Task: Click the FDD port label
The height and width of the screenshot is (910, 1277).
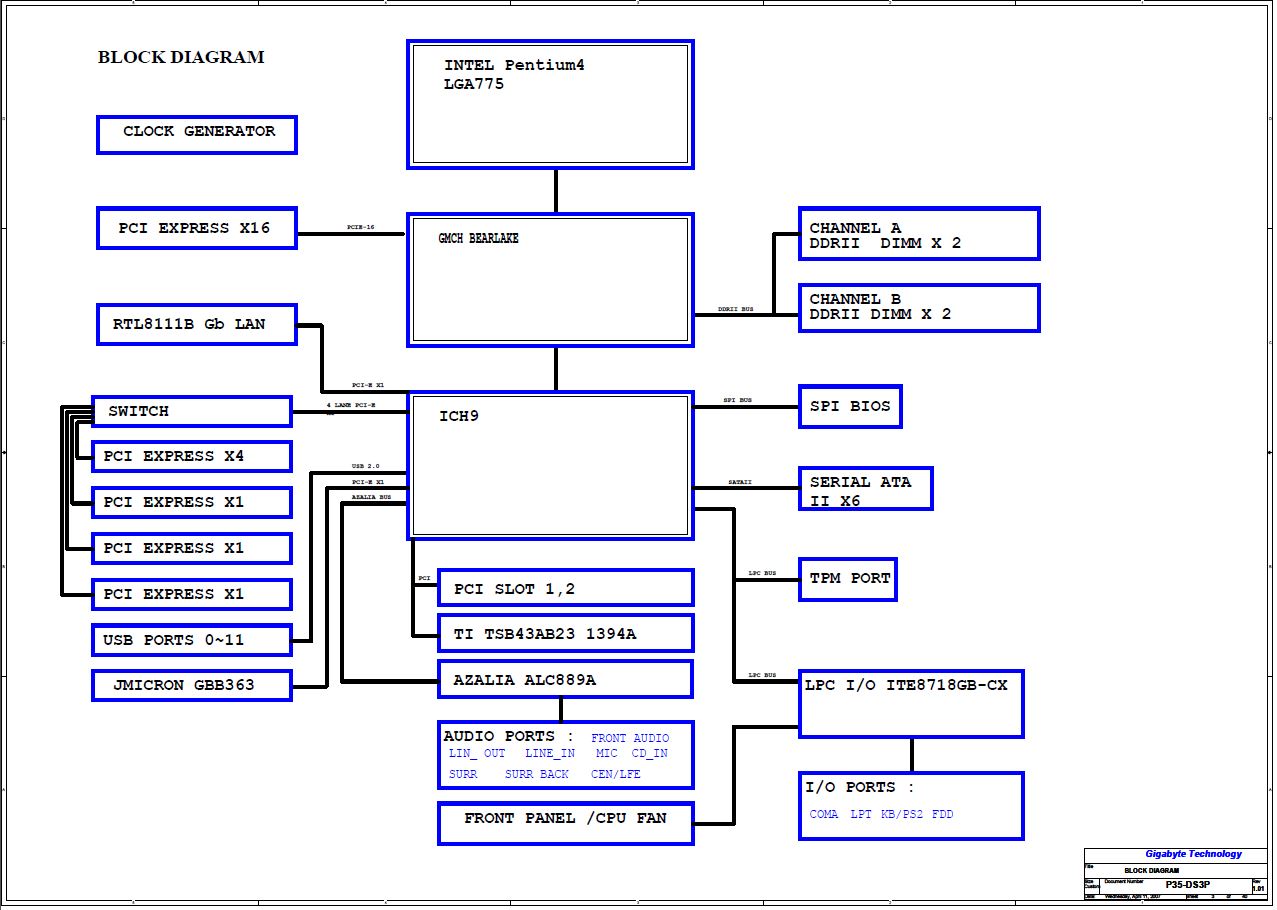Action: [943, 814]
